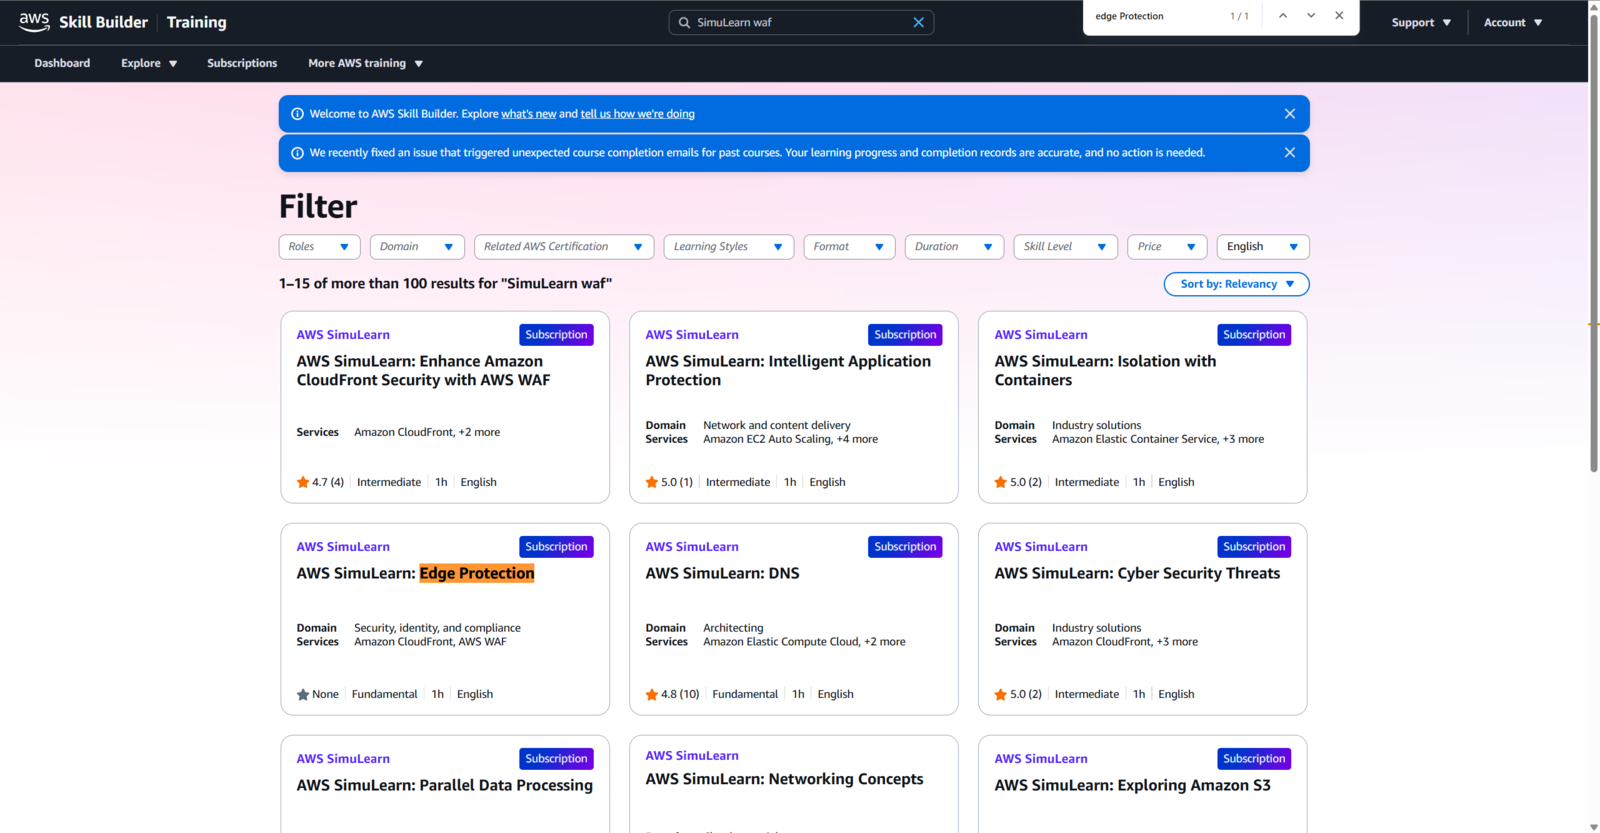Open AWS SimuLearn: Isolation with Containers course

1105,371
